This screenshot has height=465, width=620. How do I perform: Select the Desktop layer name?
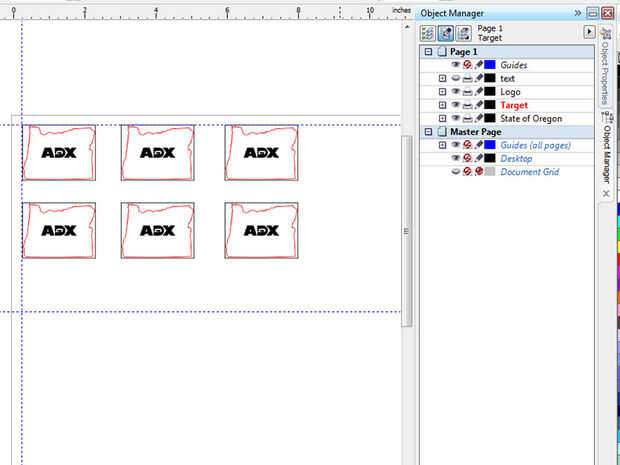[x=516, y=159]
